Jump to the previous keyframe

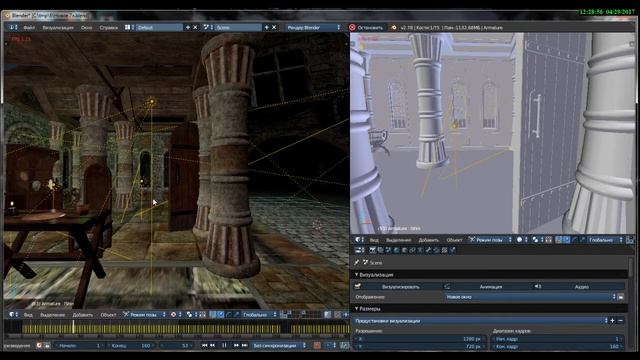[x=212, y=345]
